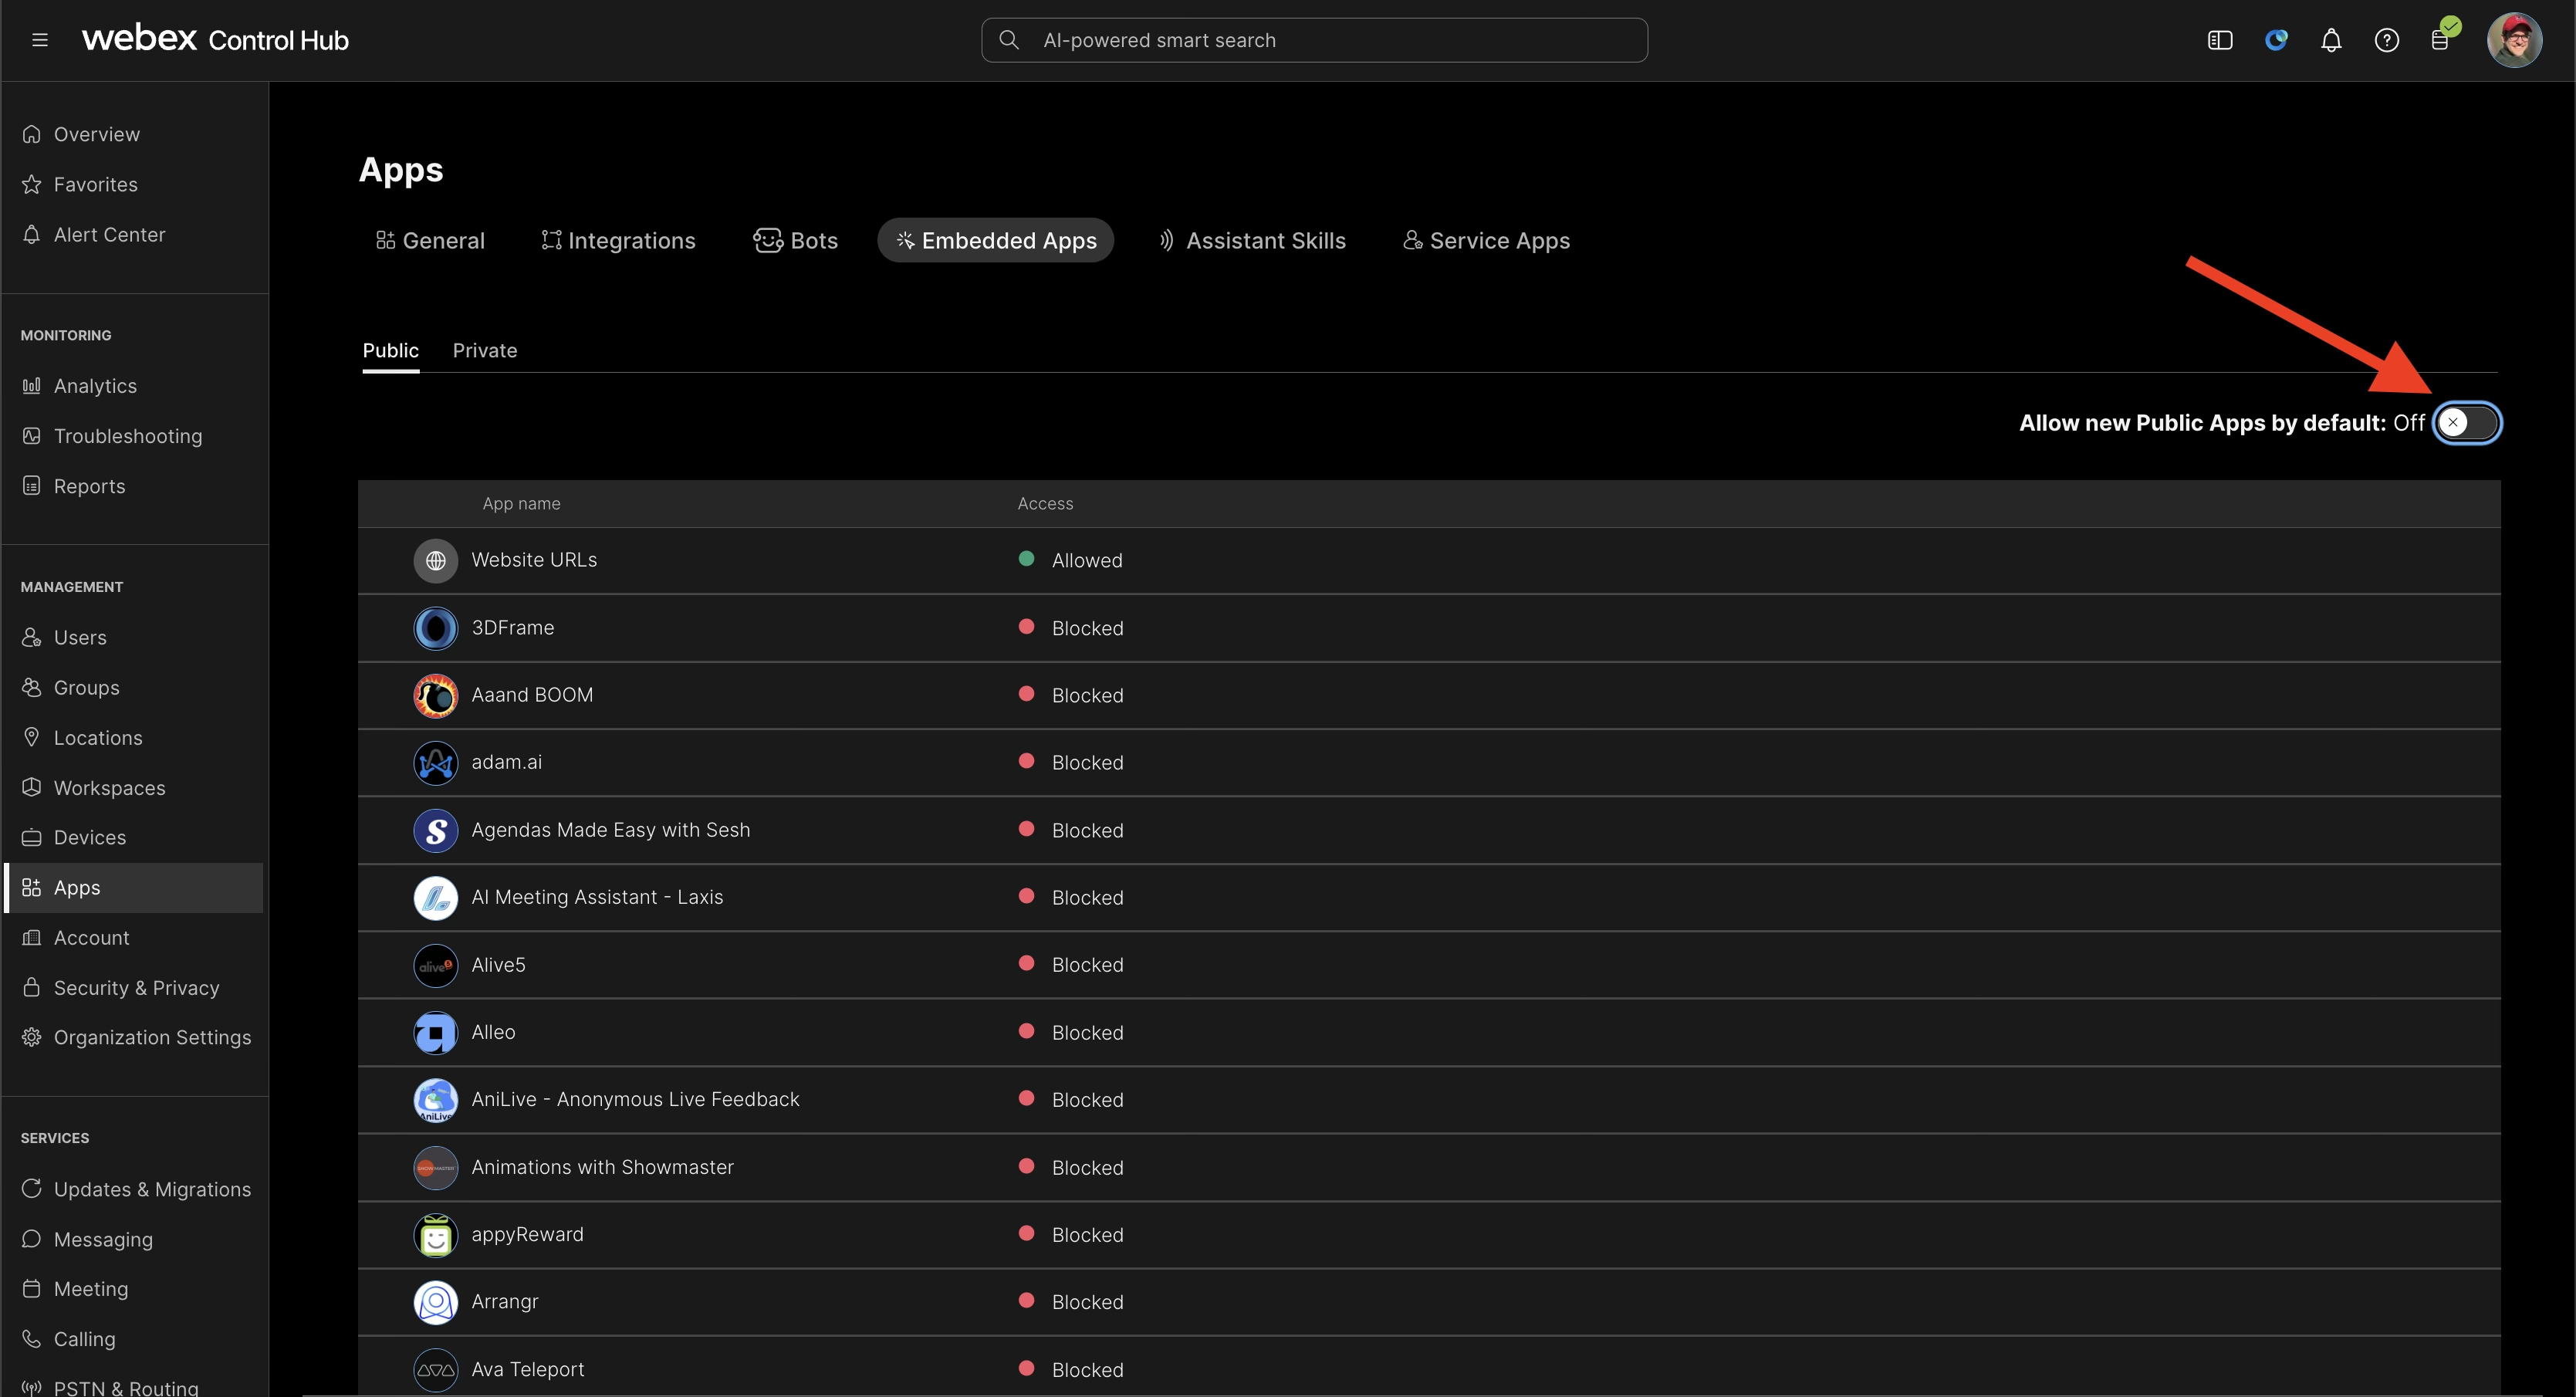2576x1397 pixels.
Task: Click the Aaand BOOM app icon
Action: 436,696
